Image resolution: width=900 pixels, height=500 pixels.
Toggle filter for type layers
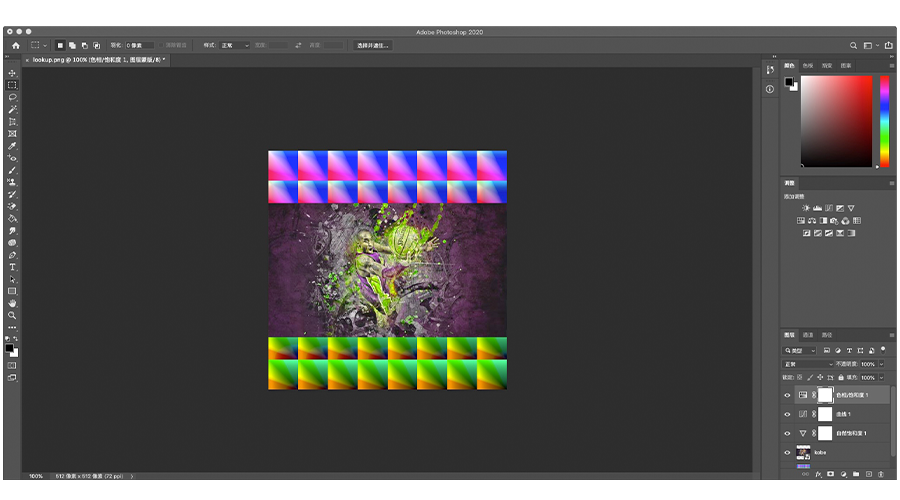tap(849, 350)
